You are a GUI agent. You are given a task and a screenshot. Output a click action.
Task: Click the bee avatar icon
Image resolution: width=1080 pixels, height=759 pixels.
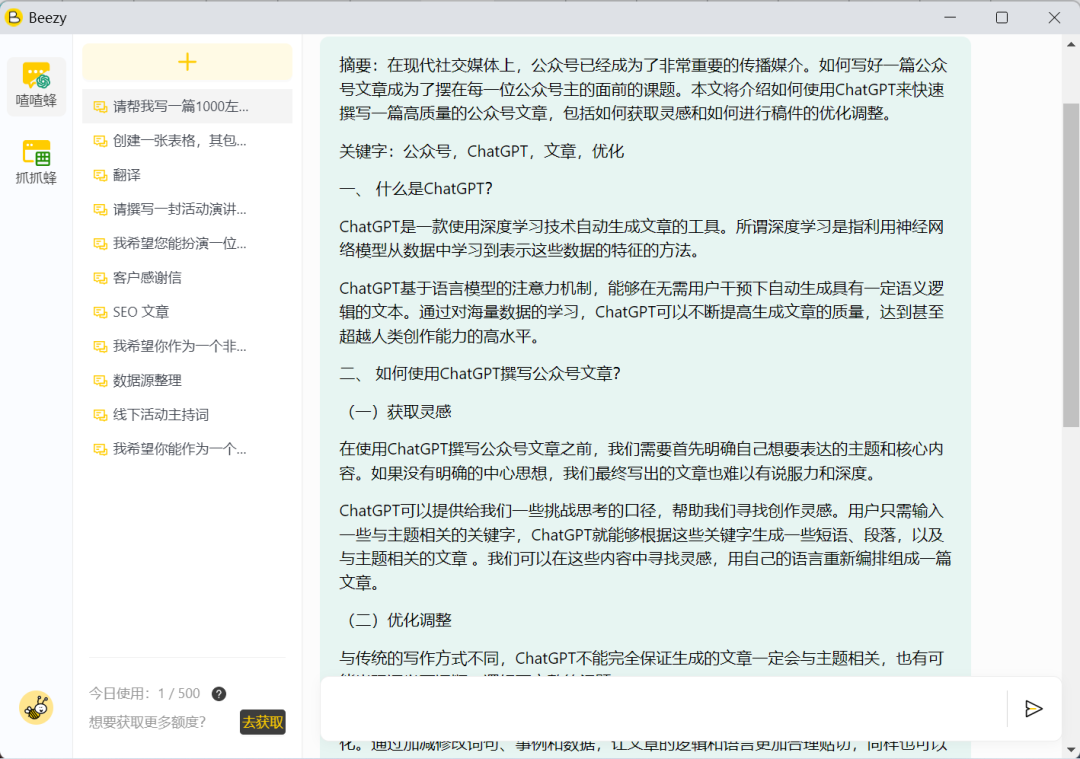pos(36,707)
